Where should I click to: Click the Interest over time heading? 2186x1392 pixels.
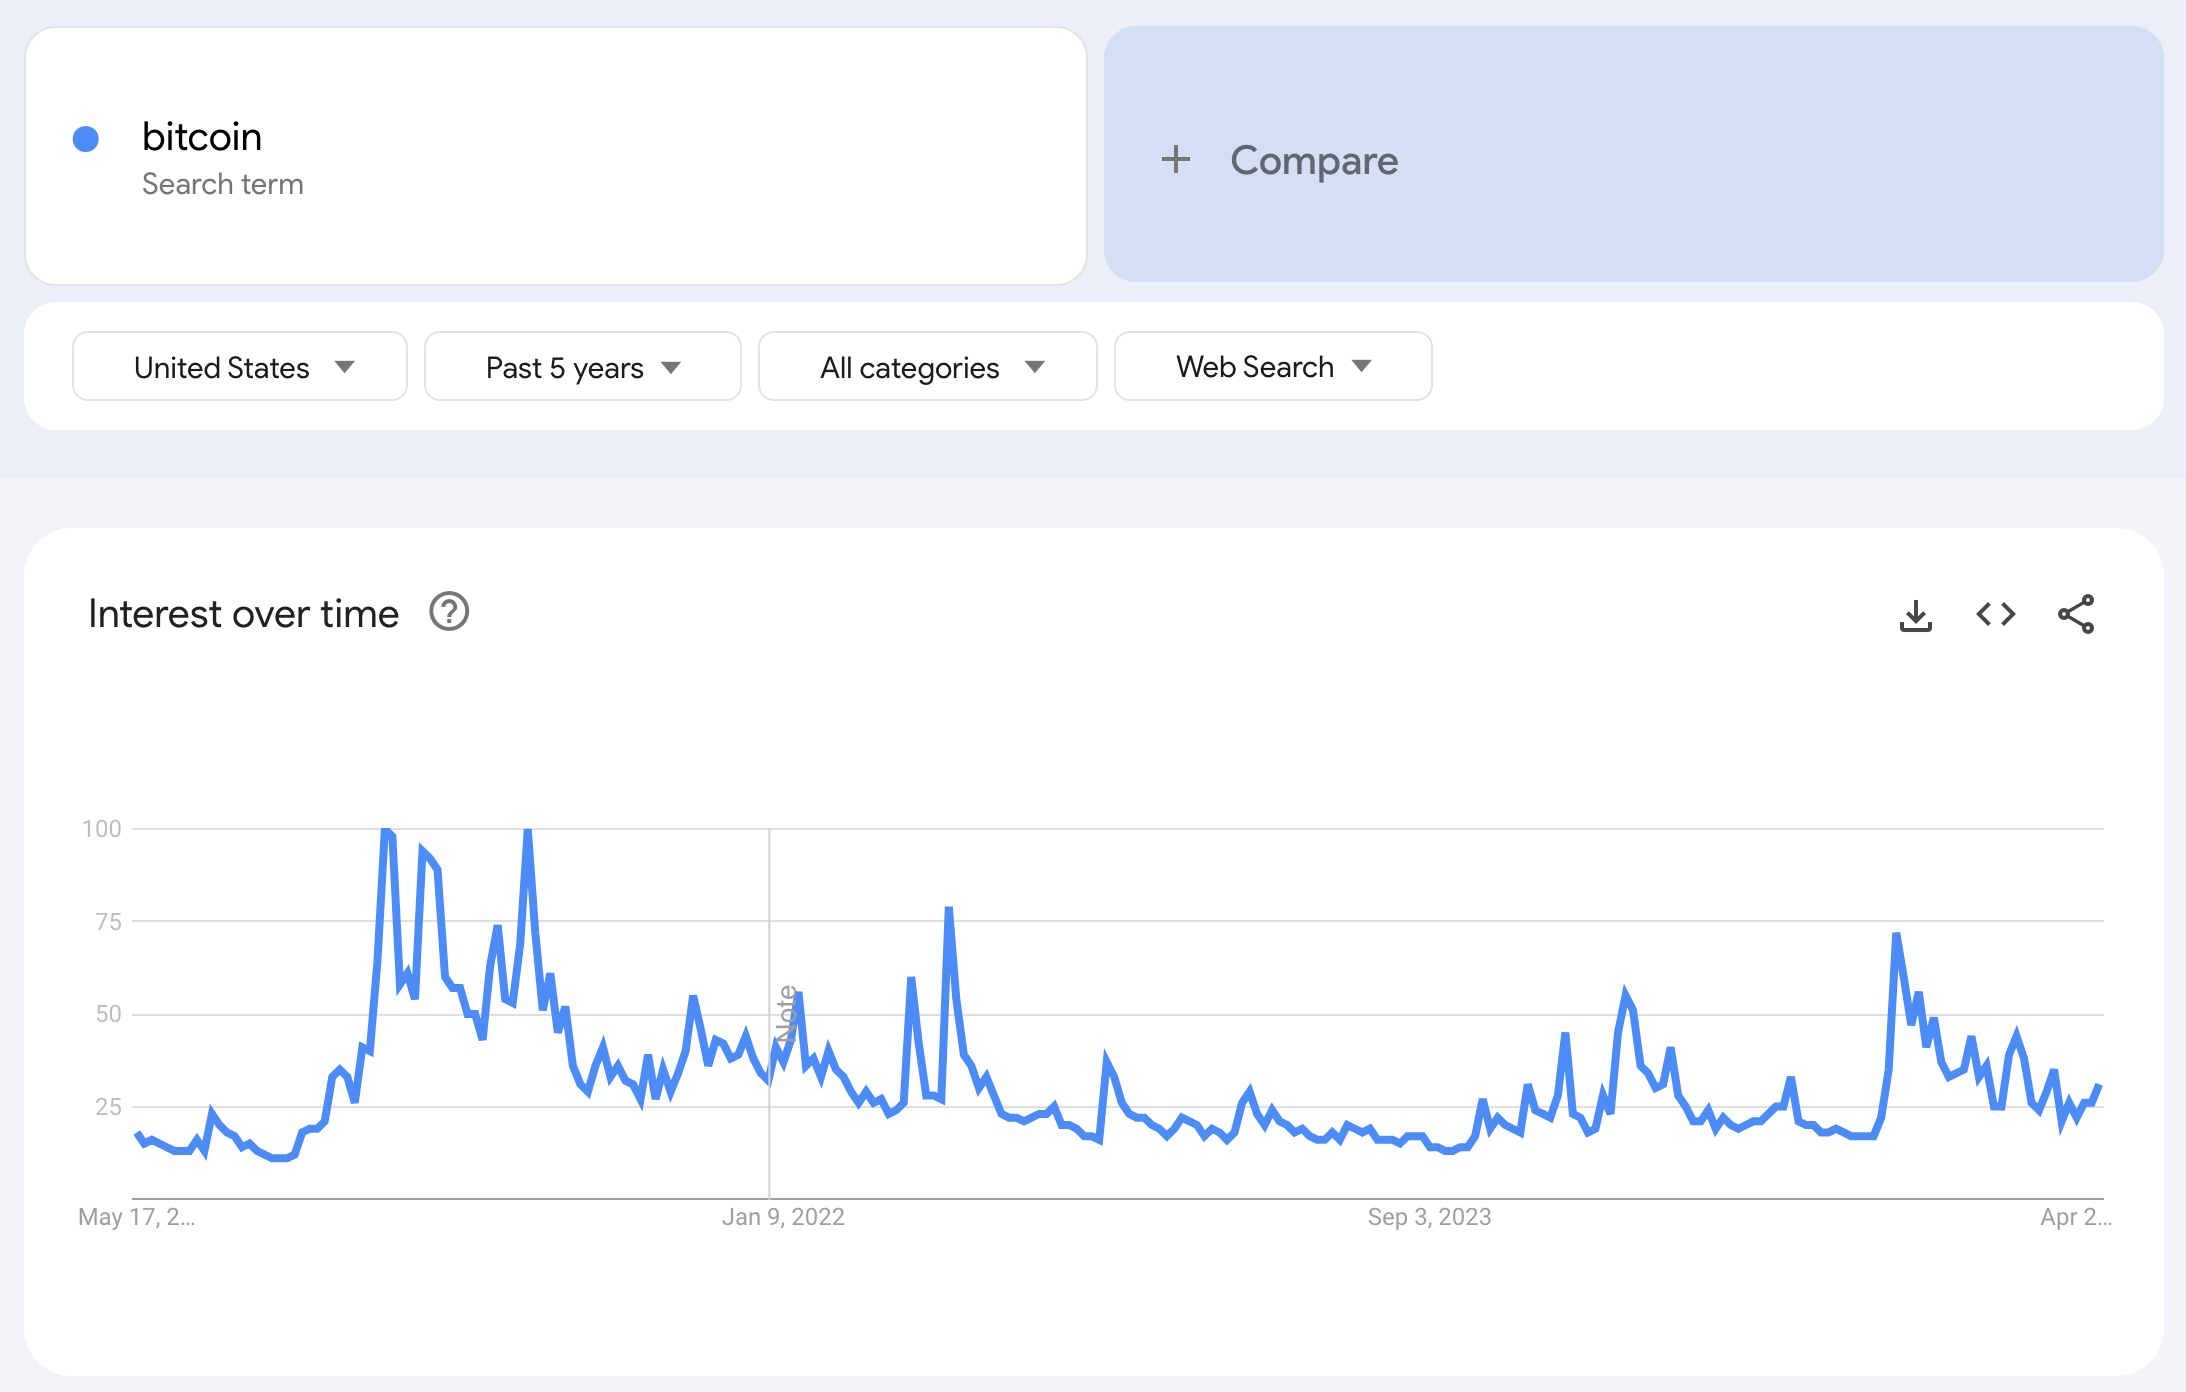click(243, 614)
